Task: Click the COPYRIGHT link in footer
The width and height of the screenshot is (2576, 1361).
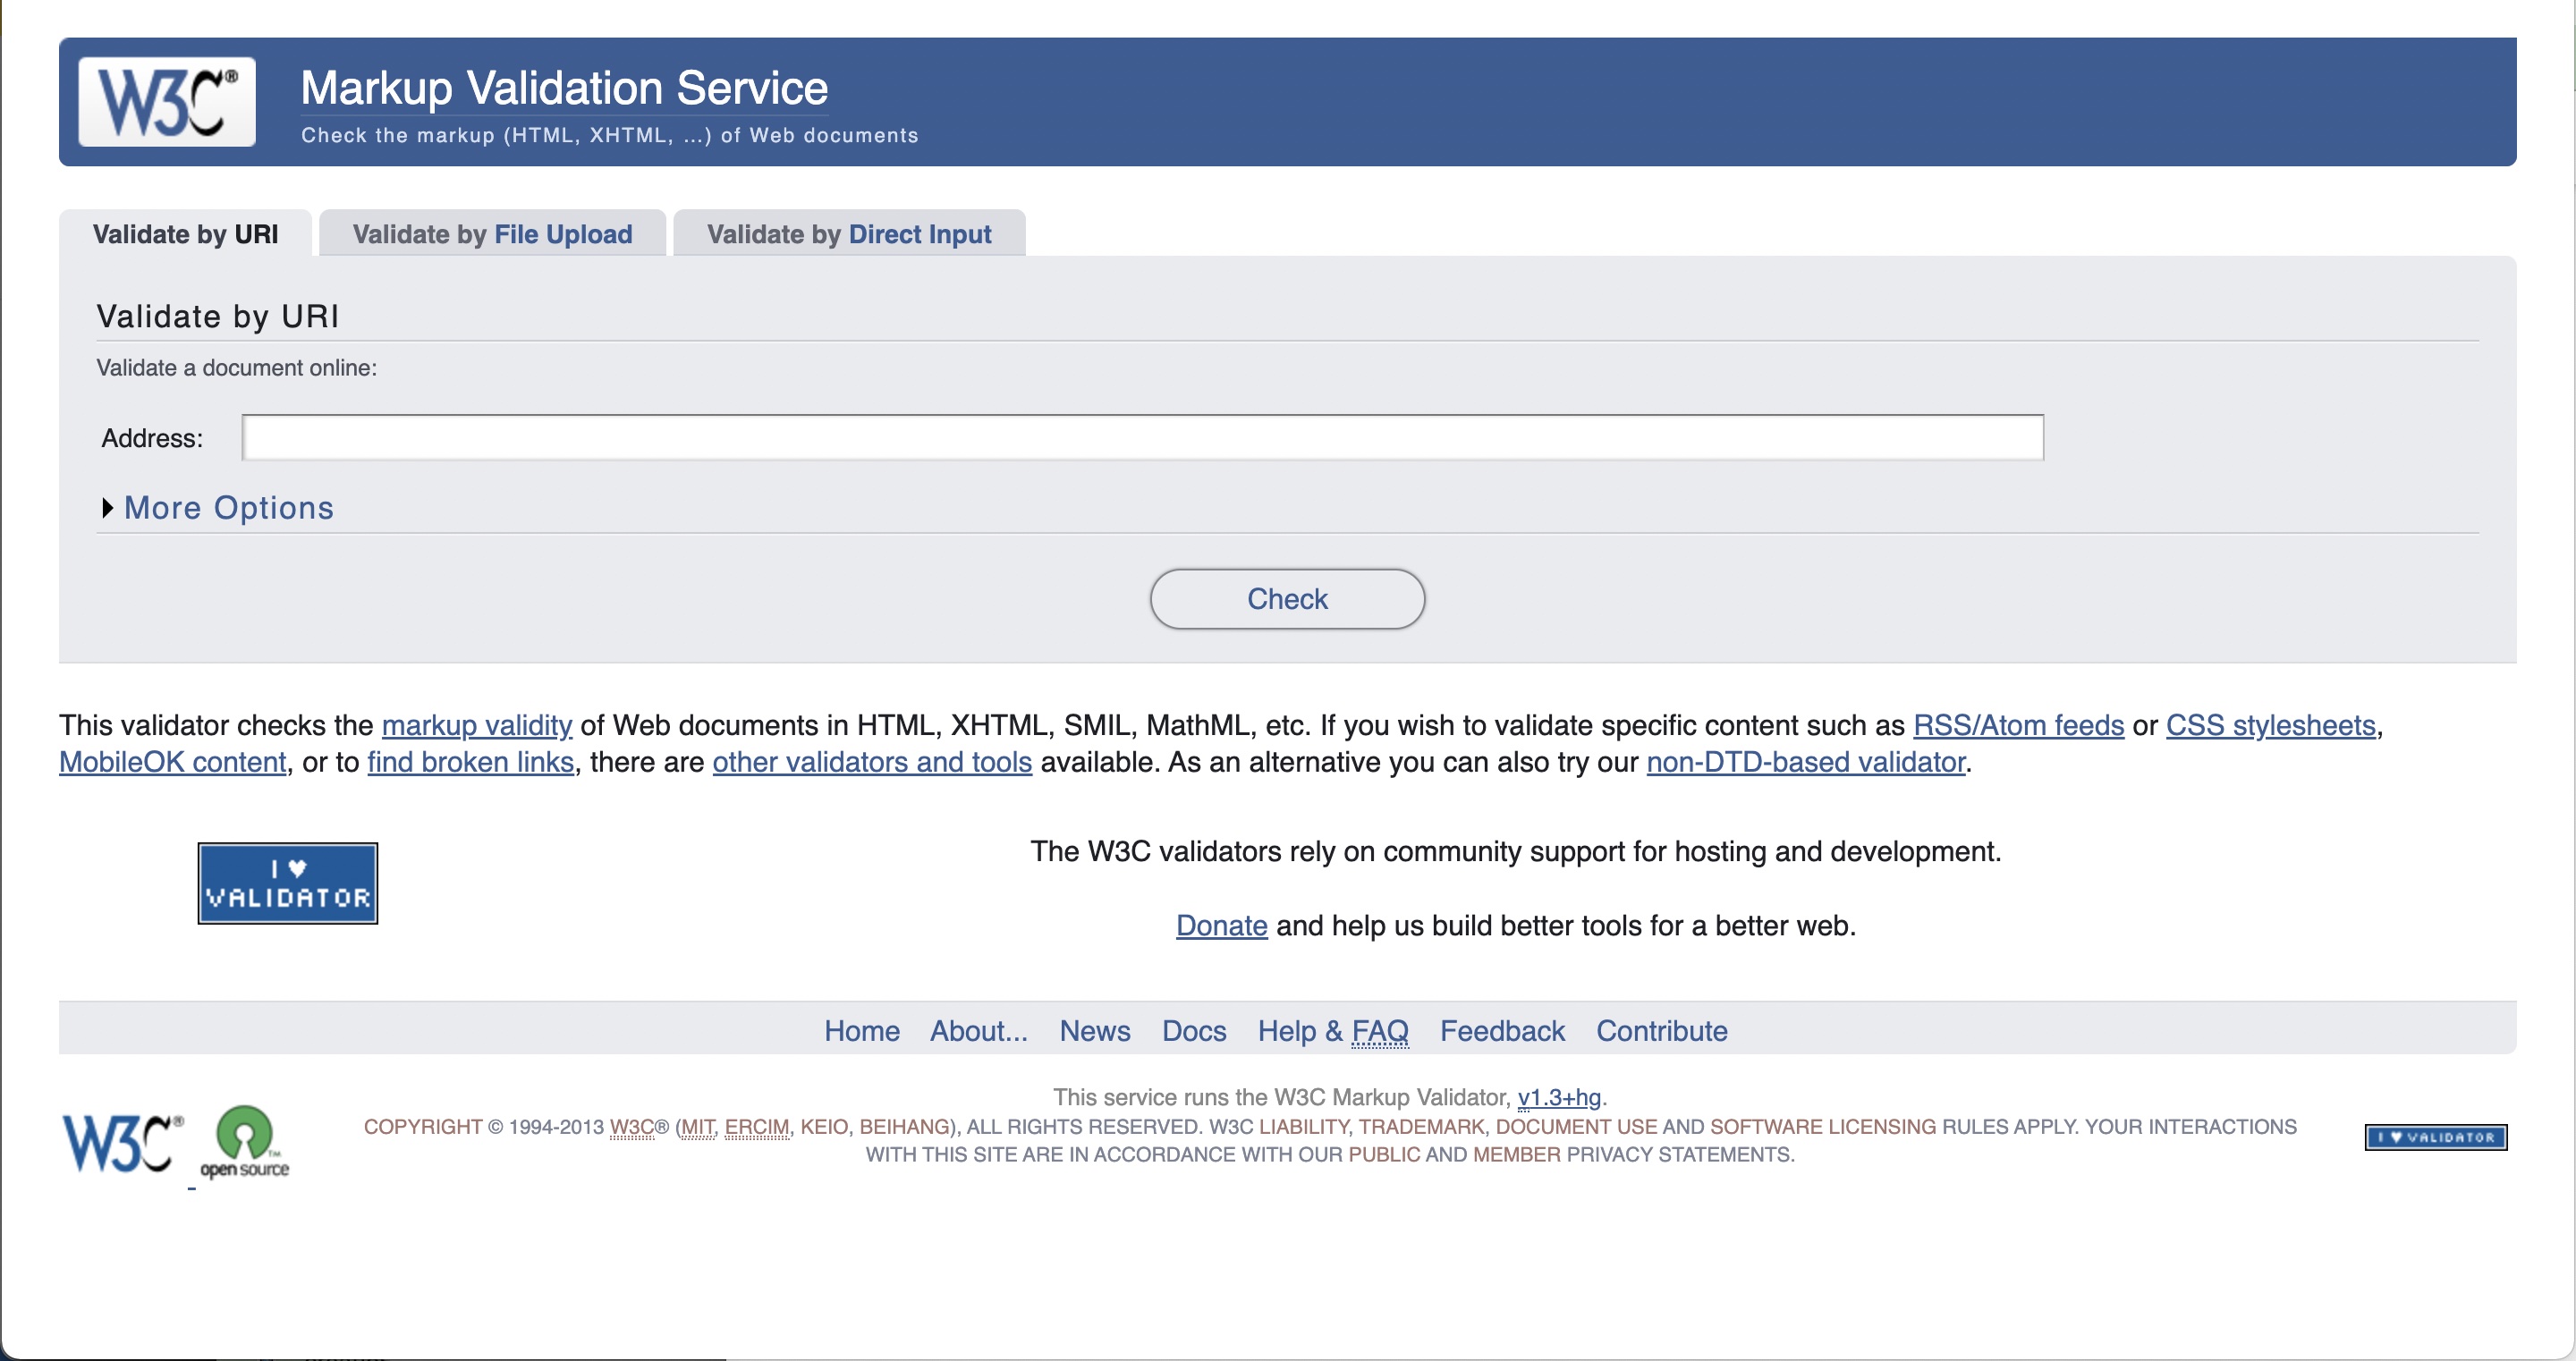Action: click(423, 1127)
